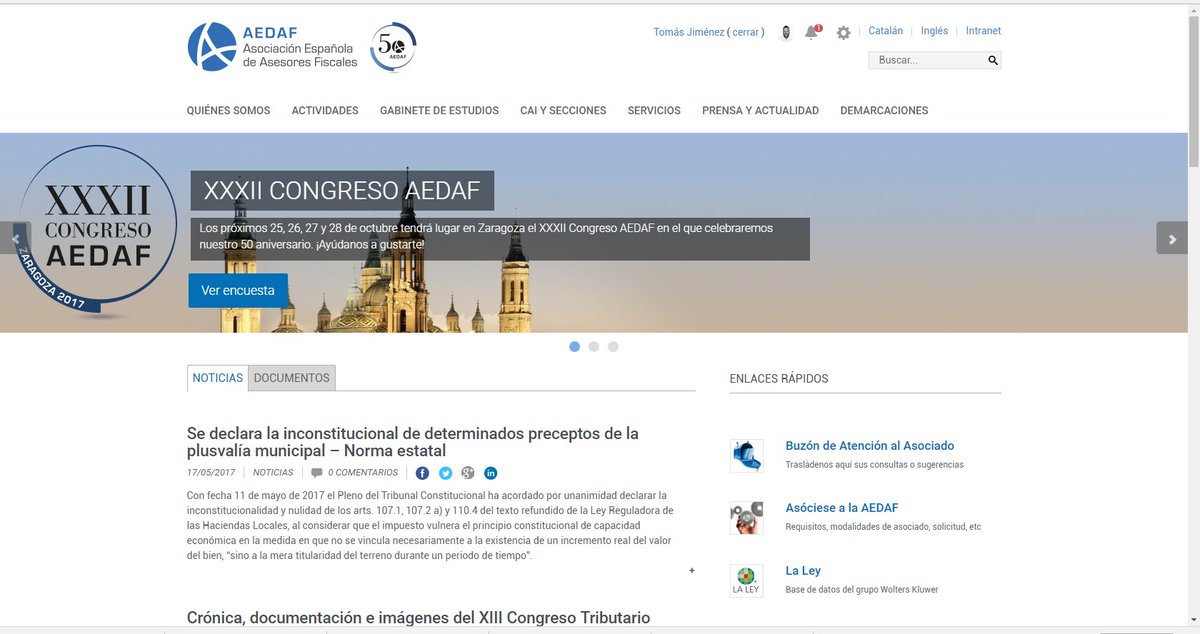The image size is (1200, 634).
Task: Click the Asóciese a la AEDAF icon
Action: [x=746, y=517]
